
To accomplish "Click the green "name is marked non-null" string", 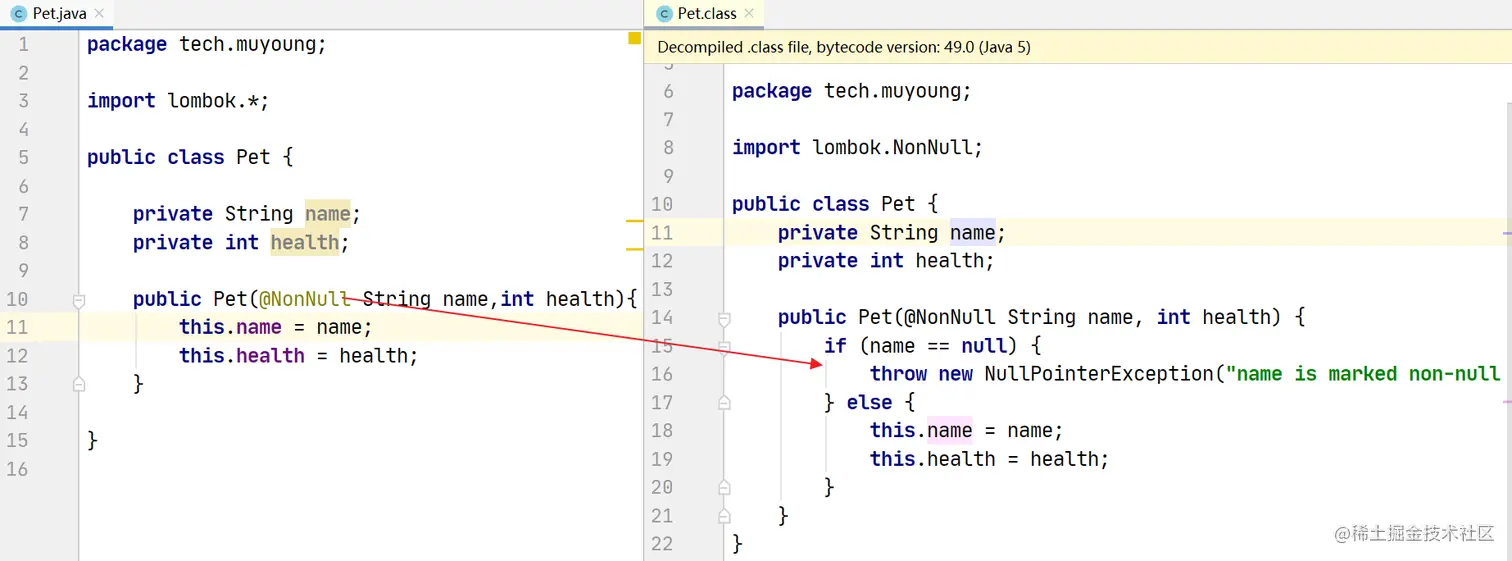I will click(1364, 374).
